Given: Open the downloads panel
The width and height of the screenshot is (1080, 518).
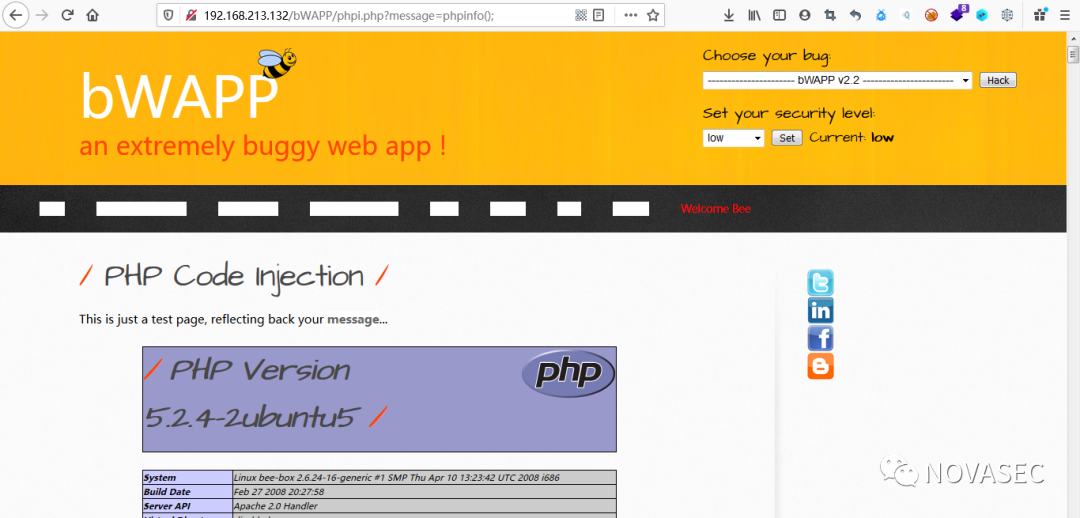Looking at the screenshot, I should click(729, 15).
